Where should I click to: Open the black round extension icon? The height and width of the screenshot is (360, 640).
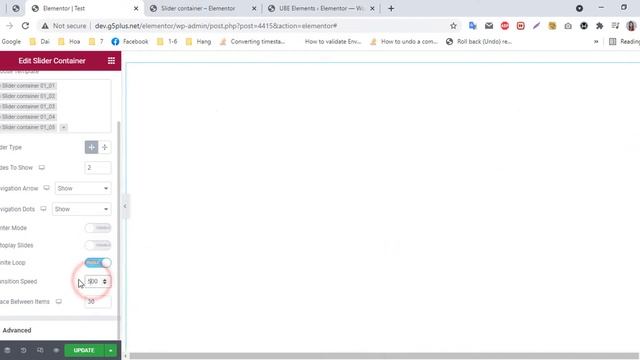pyautogui.click(x=584, y=26)
